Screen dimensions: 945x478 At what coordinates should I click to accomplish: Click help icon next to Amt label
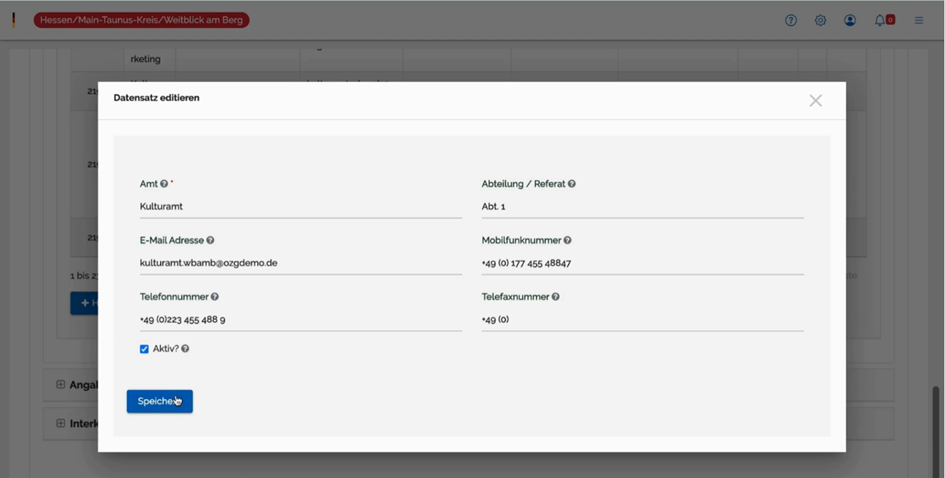pos(164,184)
